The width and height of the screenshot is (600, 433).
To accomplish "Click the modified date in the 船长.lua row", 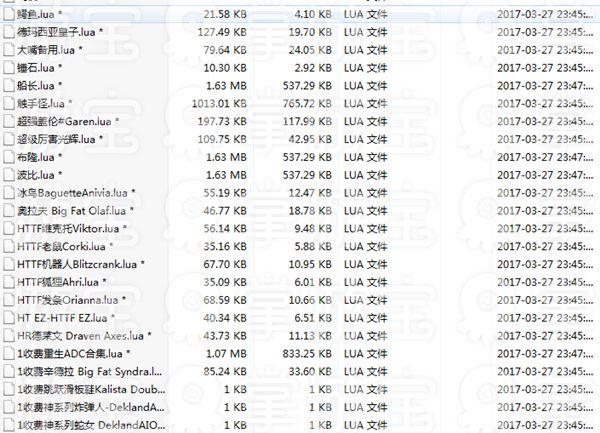I will [x=545, y=86].
